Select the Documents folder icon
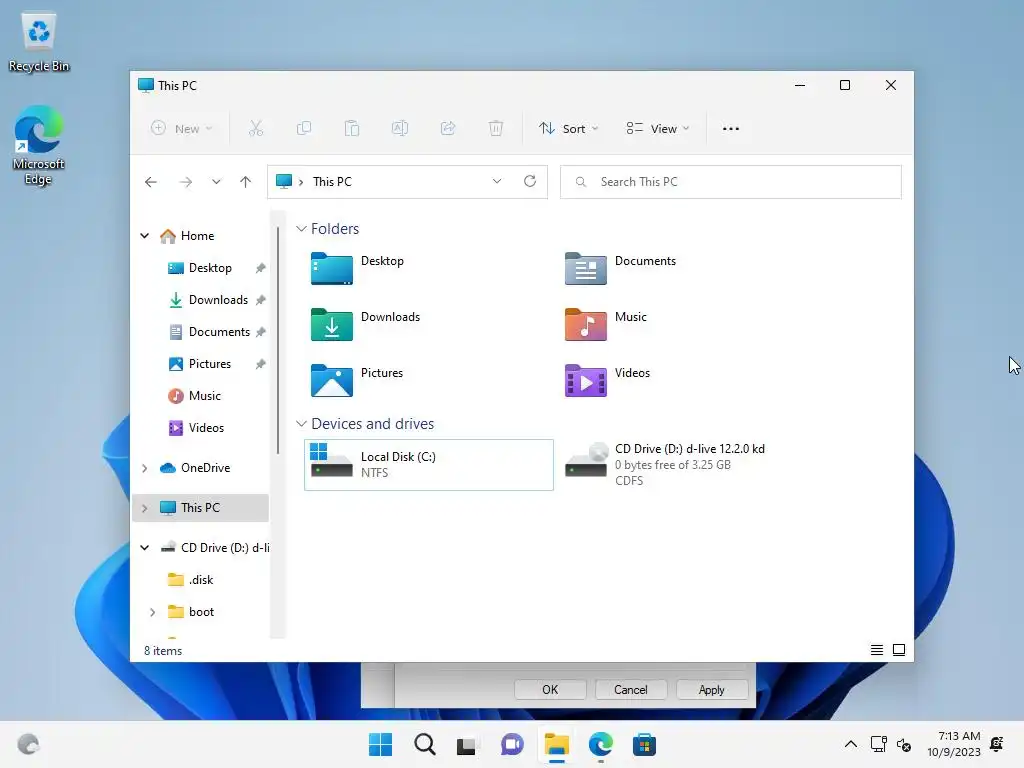The height and width of the screenshot is (768, 1024). point(585,268)
